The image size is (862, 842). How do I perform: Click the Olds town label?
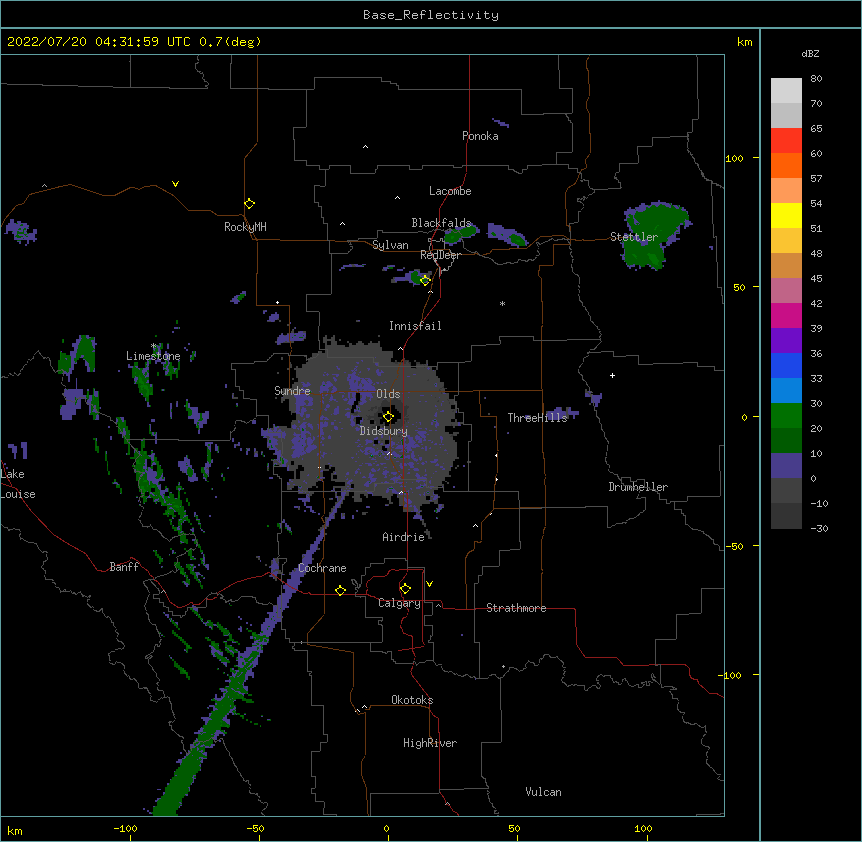[x=388, y=394]
